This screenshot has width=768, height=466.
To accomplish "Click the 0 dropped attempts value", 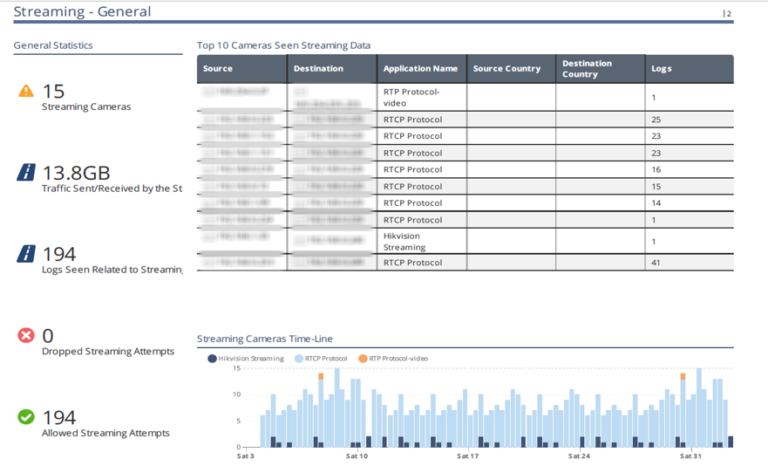I will [48, 336].
